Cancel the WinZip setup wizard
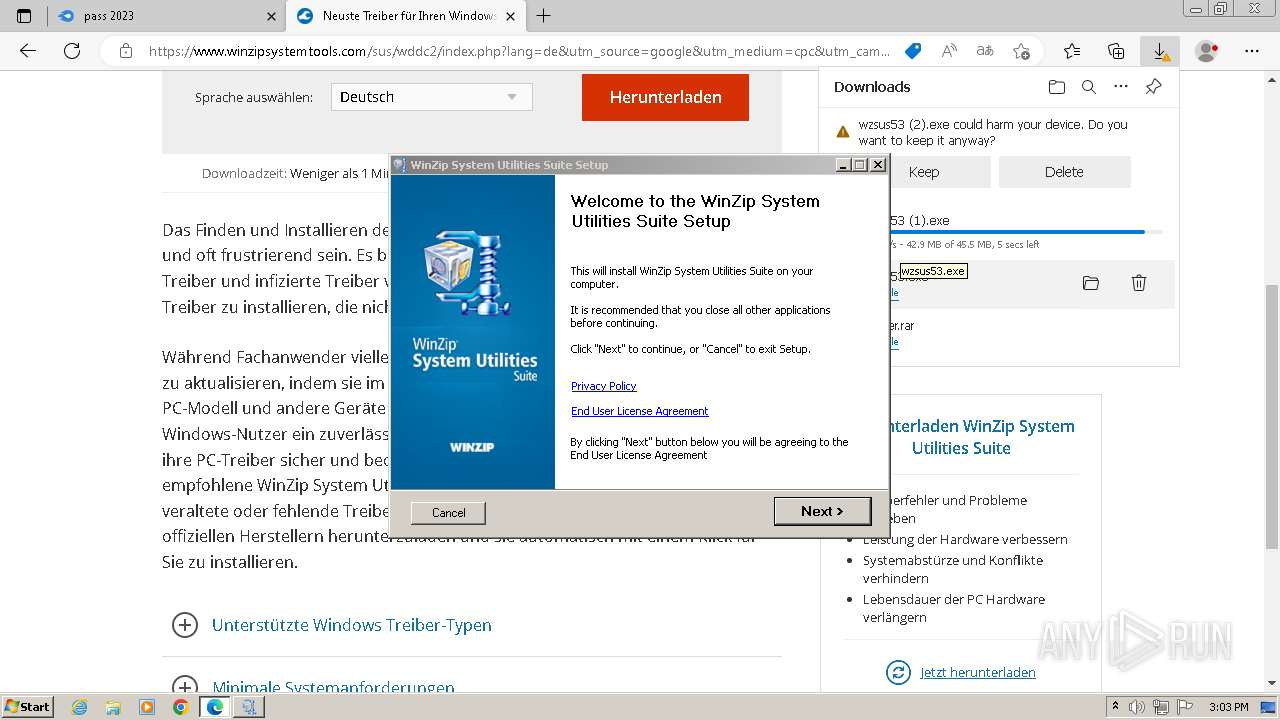Image resolution: width=1280 pixels, height=720 pixels. click(448, 512)
